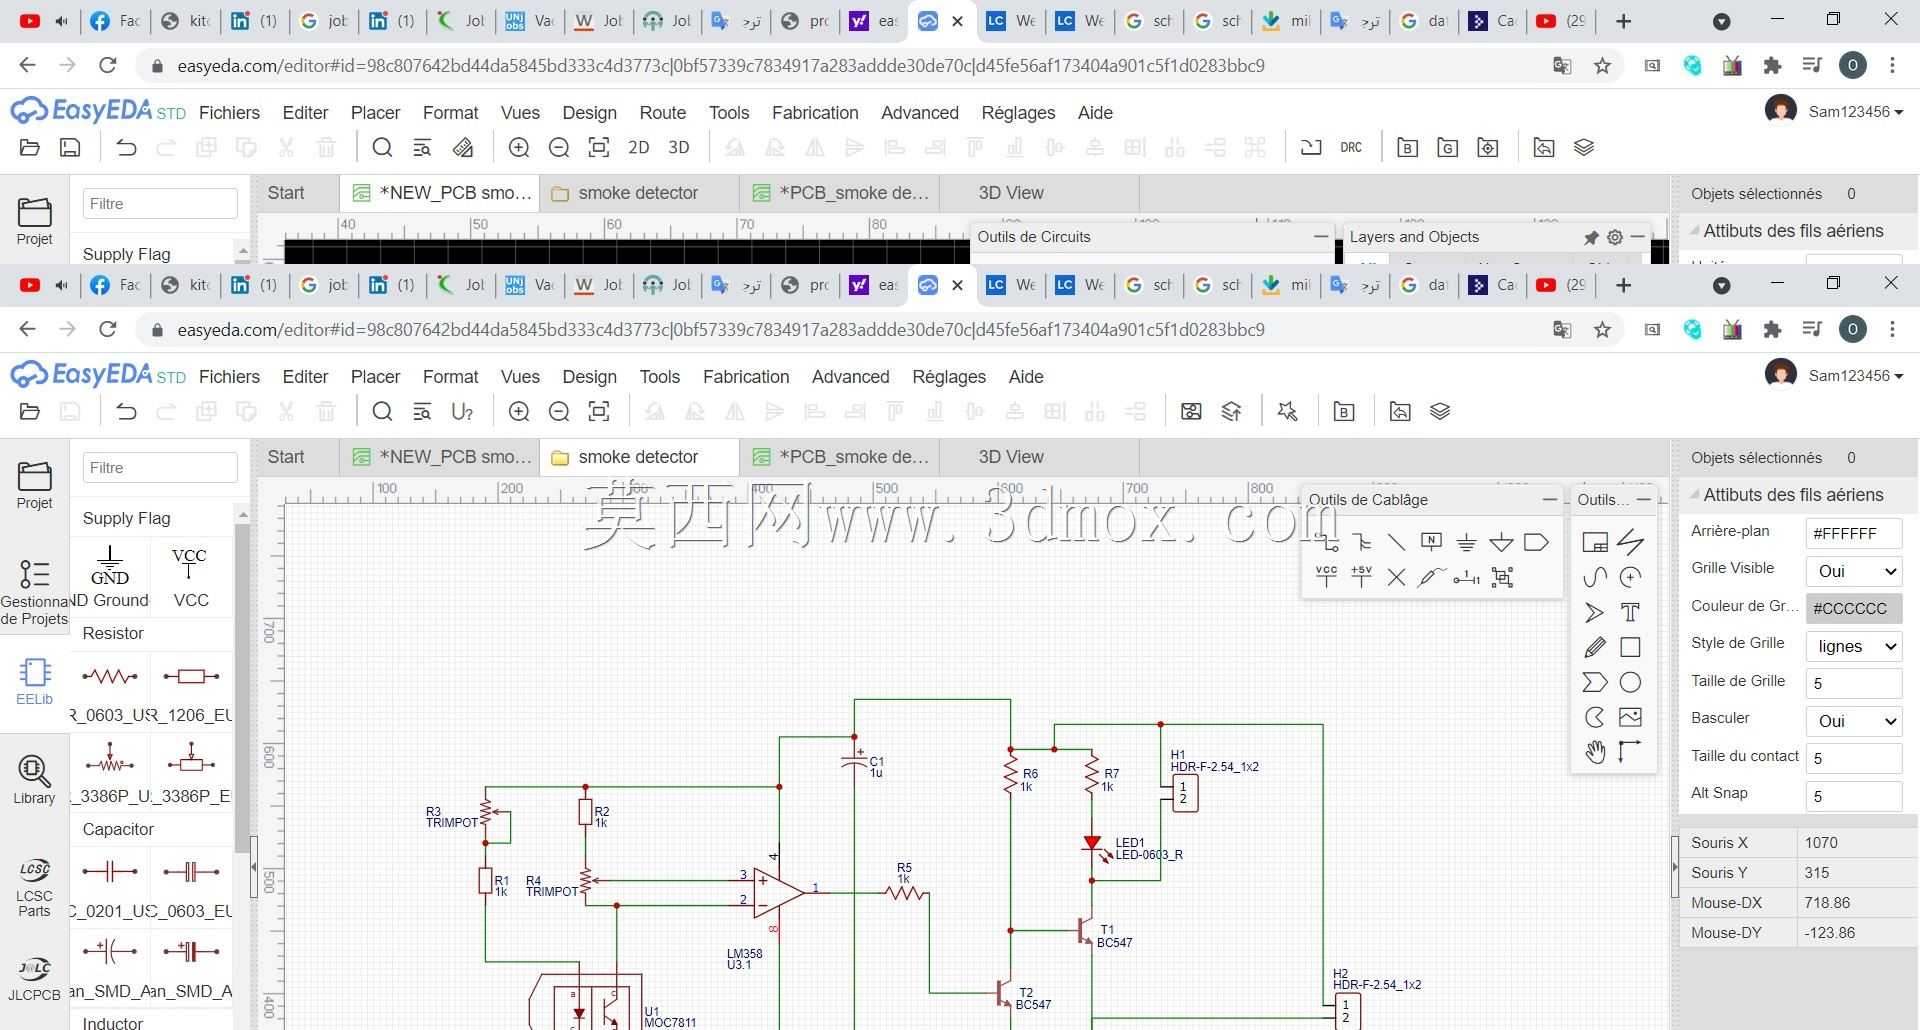This screenshot has width=1920, height=1030.
Task: Place a GND ground net flag from wiring tools
Action: click(x=1466, y=543)
